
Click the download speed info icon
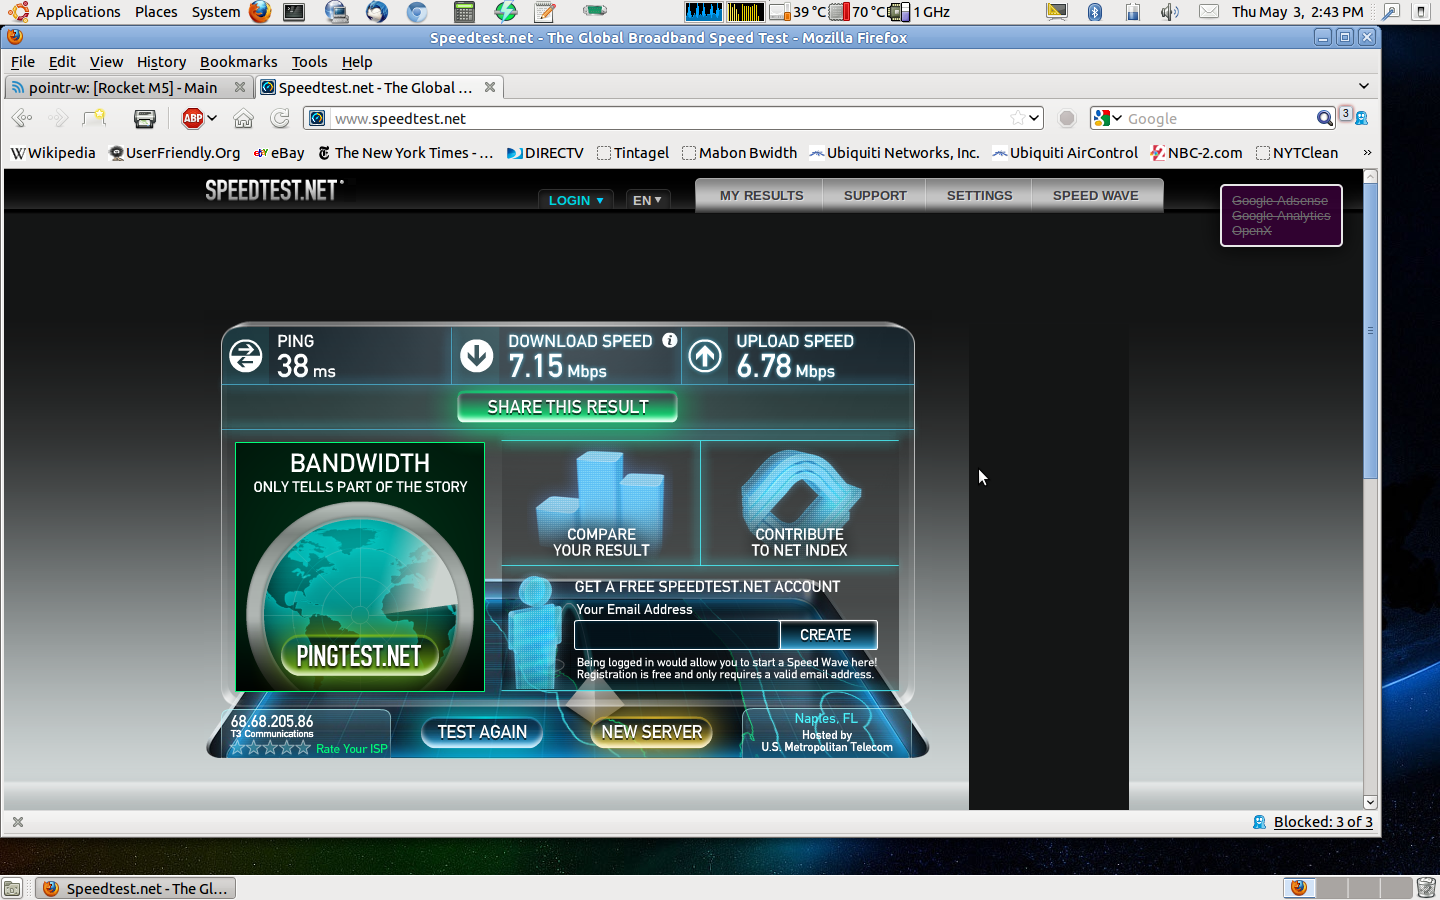click(670, 341)
